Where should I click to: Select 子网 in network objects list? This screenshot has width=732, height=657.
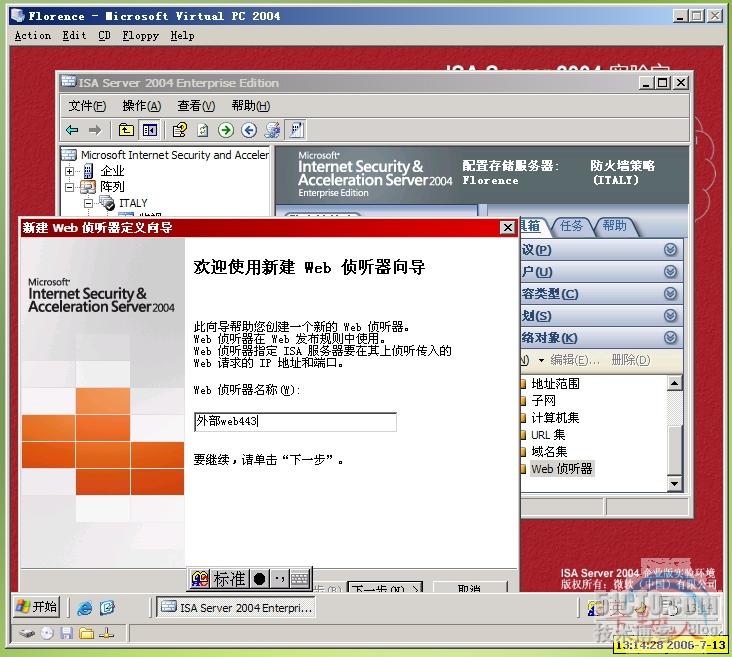(543, 401)
